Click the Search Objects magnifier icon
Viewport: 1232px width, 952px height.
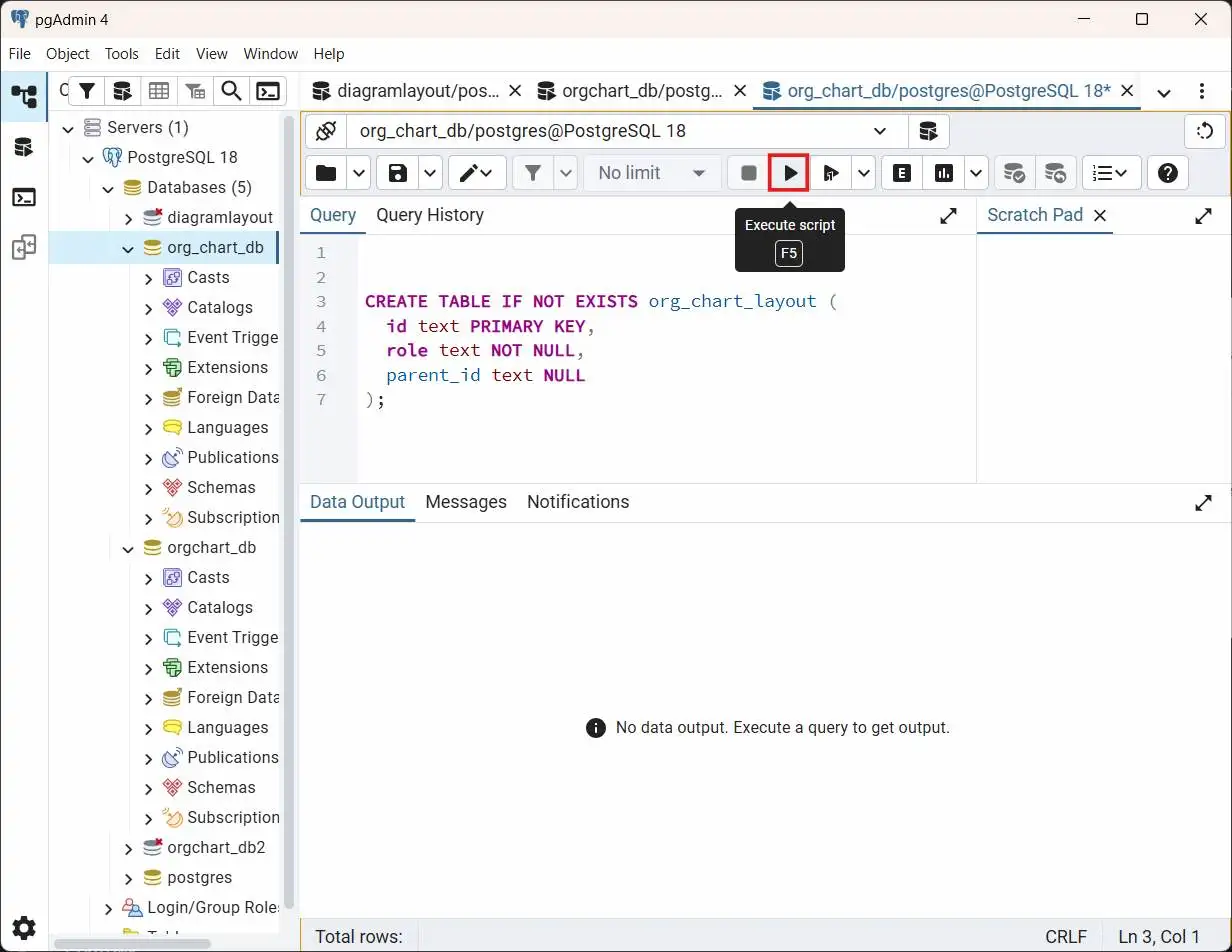coord(231,91)
